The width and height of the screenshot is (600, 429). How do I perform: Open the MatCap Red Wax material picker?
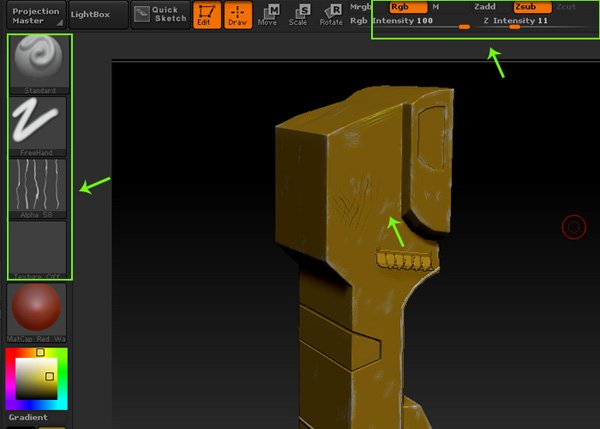(x=37, y=313)
